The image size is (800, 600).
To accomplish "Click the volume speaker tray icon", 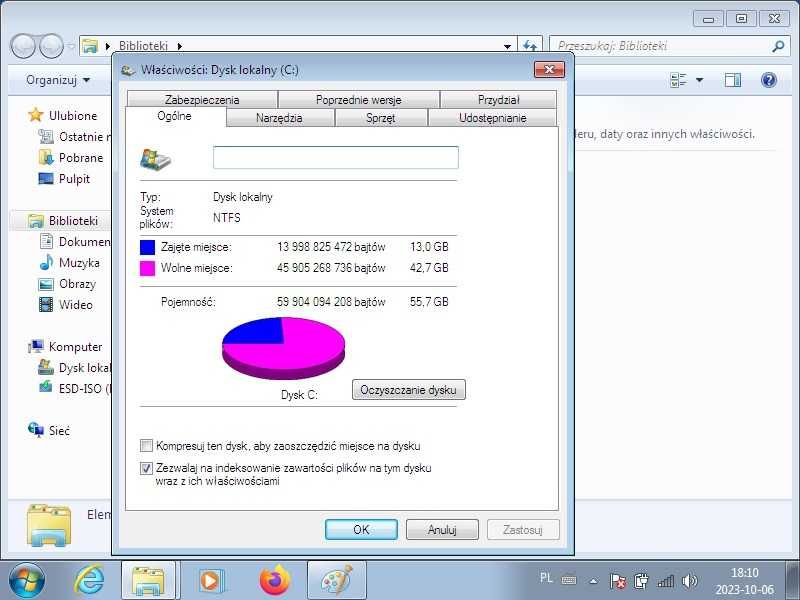I will (x=689, y=581).
